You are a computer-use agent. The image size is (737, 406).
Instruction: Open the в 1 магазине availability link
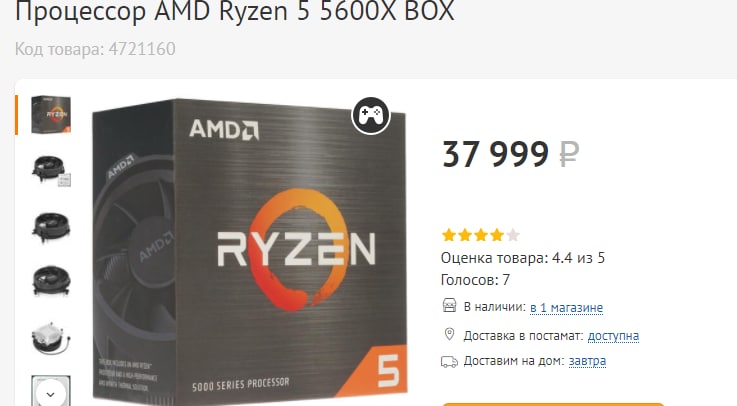tap(566, 308)
